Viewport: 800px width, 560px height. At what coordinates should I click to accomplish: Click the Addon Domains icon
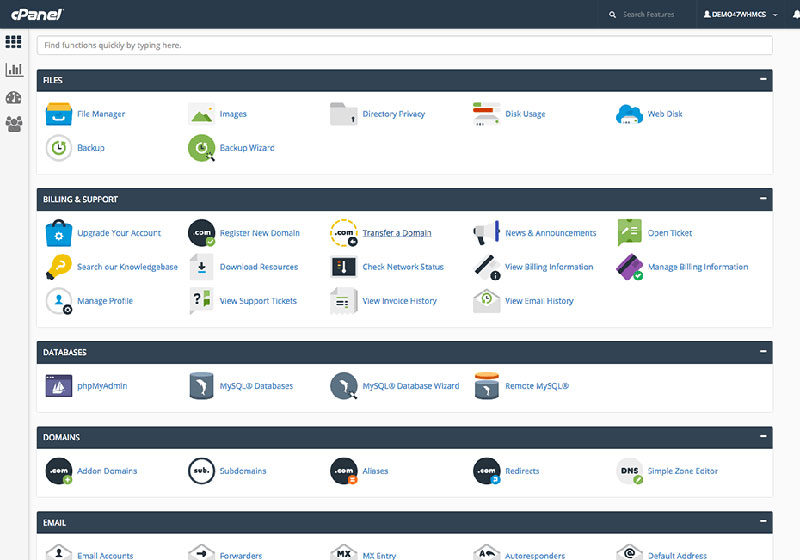pyautogui.click(x=59, y=471)
